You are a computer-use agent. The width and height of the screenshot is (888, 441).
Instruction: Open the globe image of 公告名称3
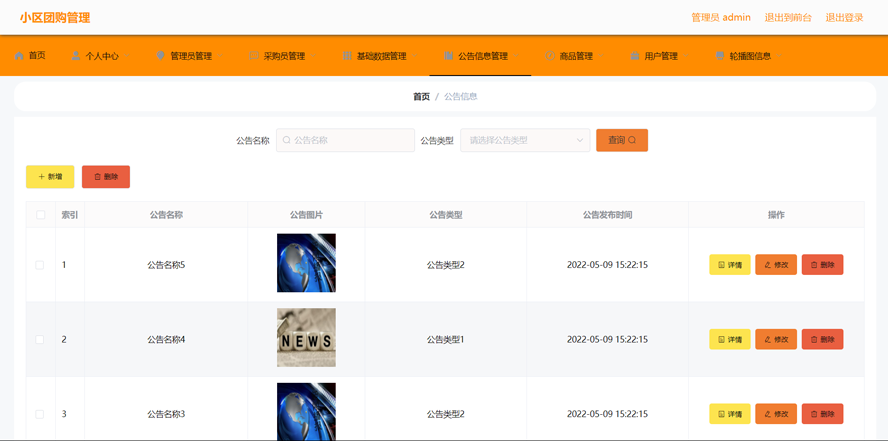306,412
